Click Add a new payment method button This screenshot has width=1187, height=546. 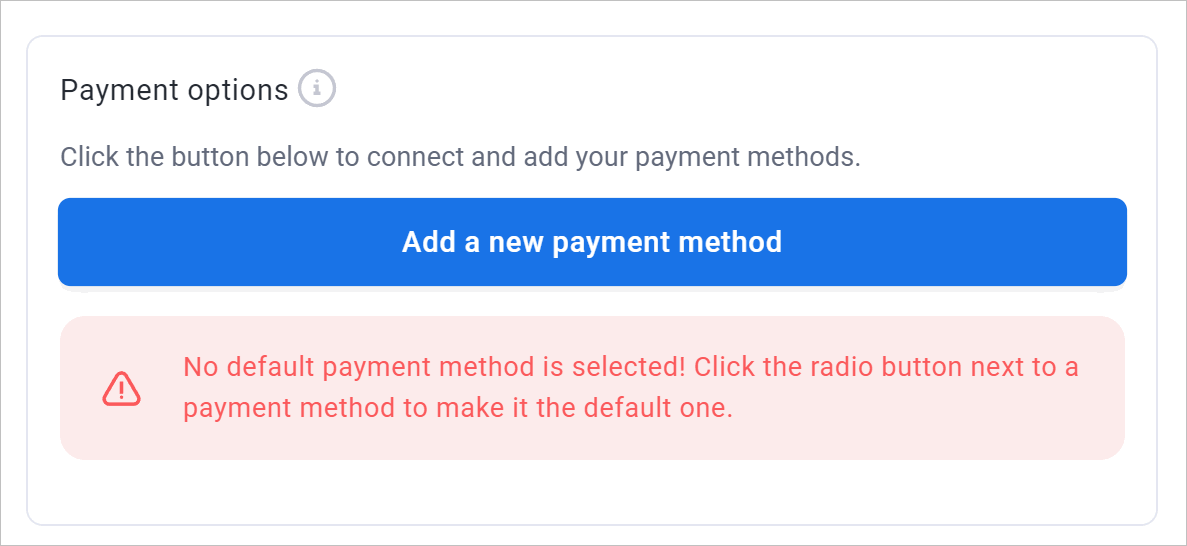(x=592, y=242)
